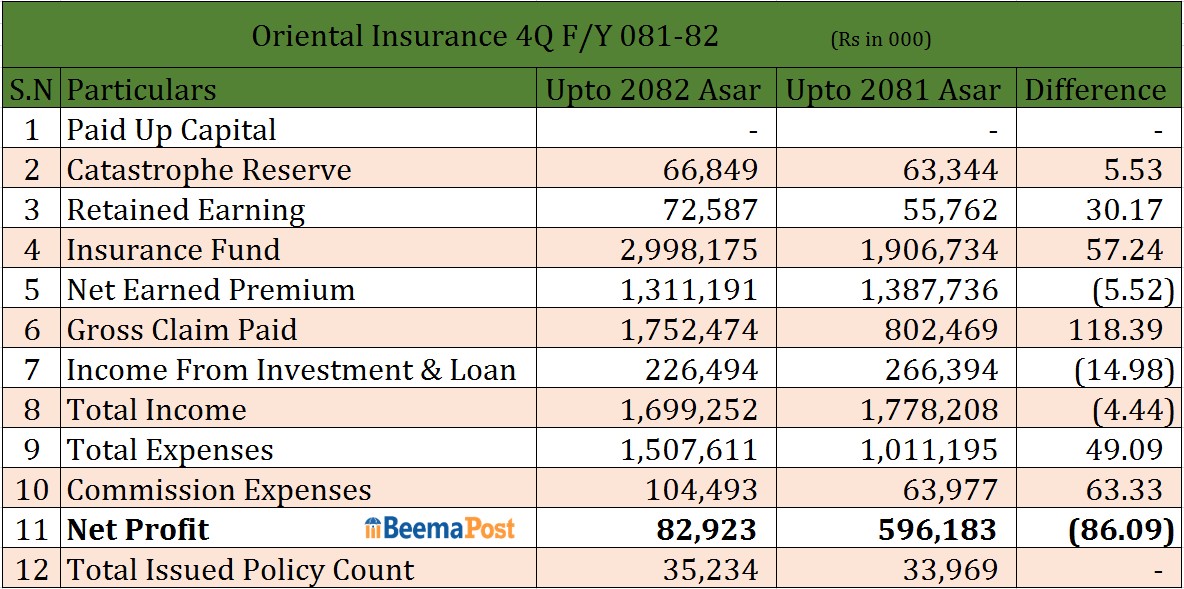This screenshot has width=1184, height=589.
Task: Click the Total Income value 1,778,208
Action: [929, 410]
